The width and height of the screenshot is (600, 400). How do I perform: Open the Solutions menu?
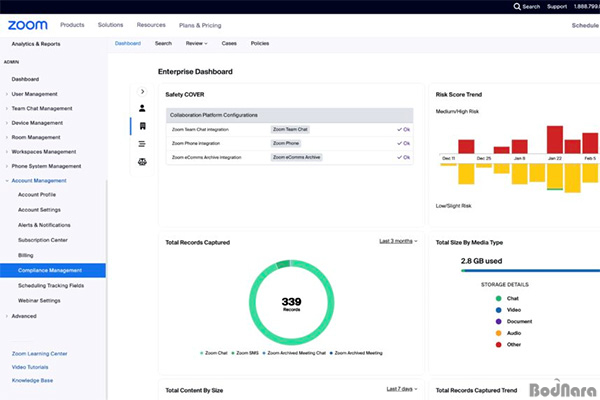pyautogui.click(x=110, y=25)
